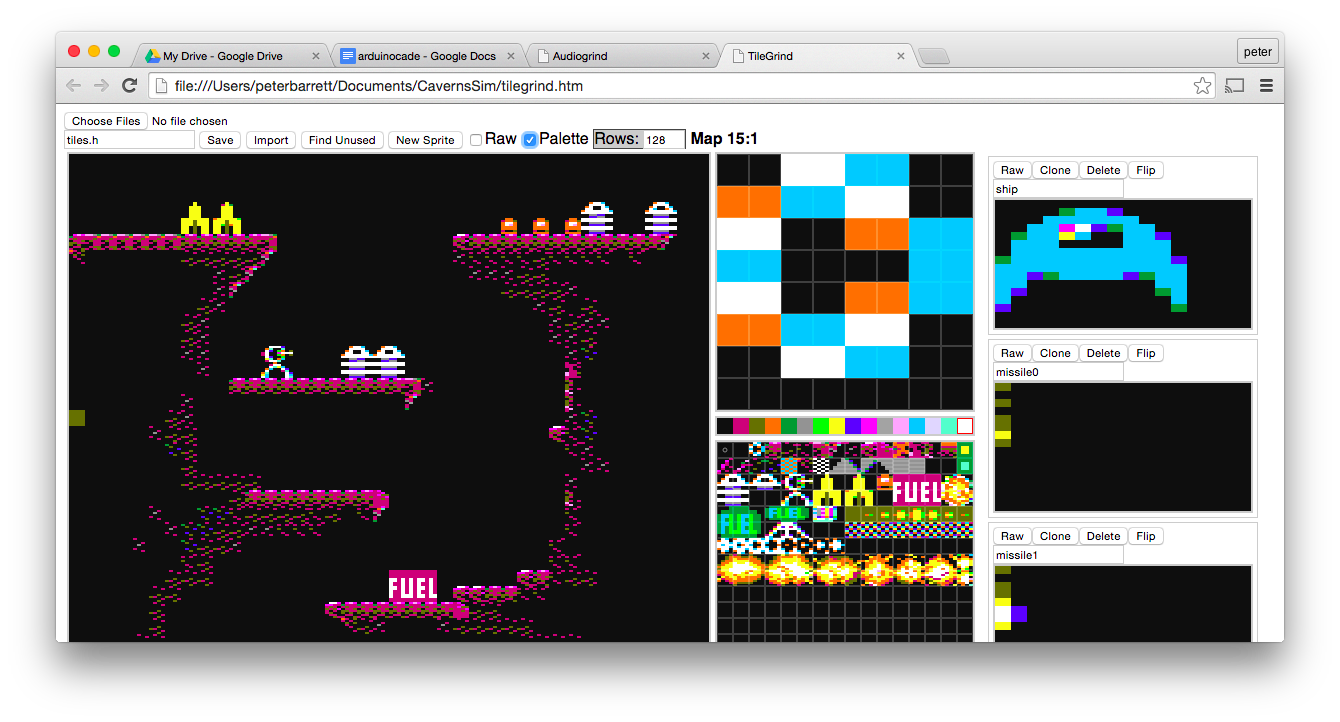Select the TileGrind tab

tap(820, 56)
